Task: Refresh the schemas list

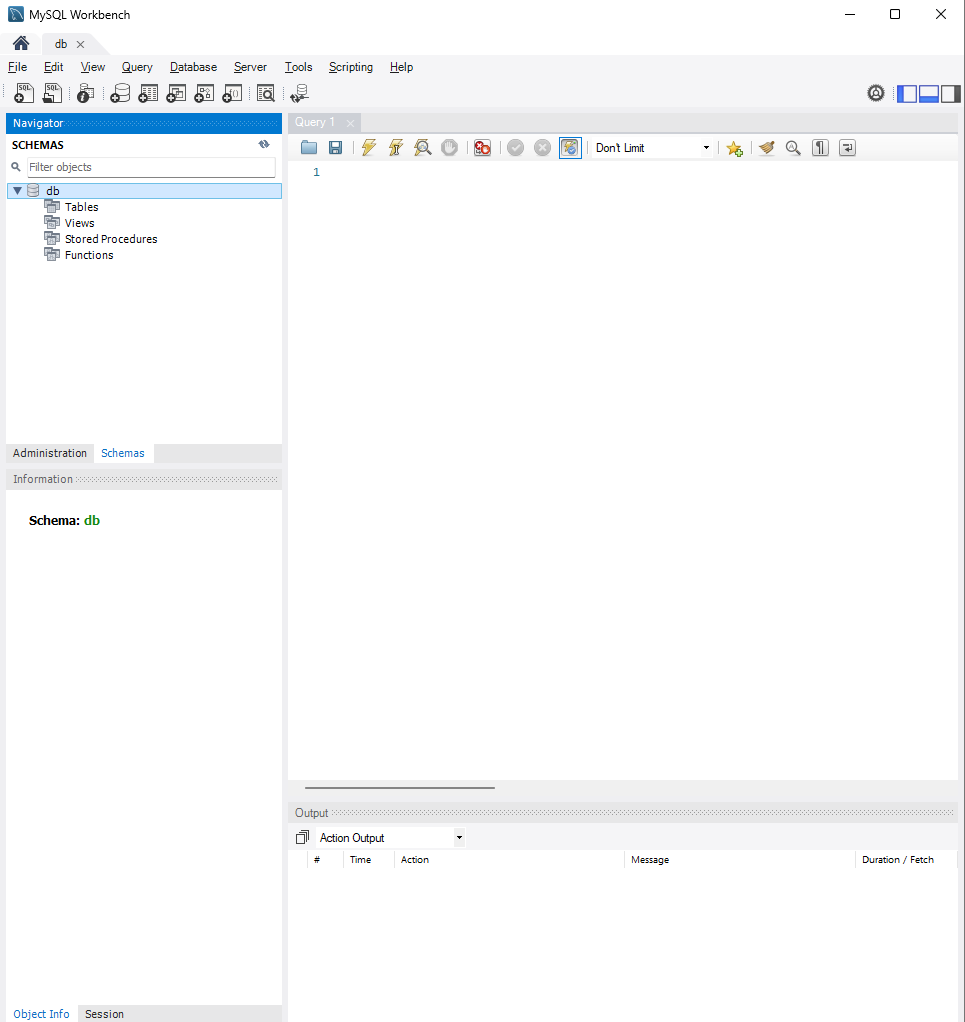Action: [x=264, y=144]
